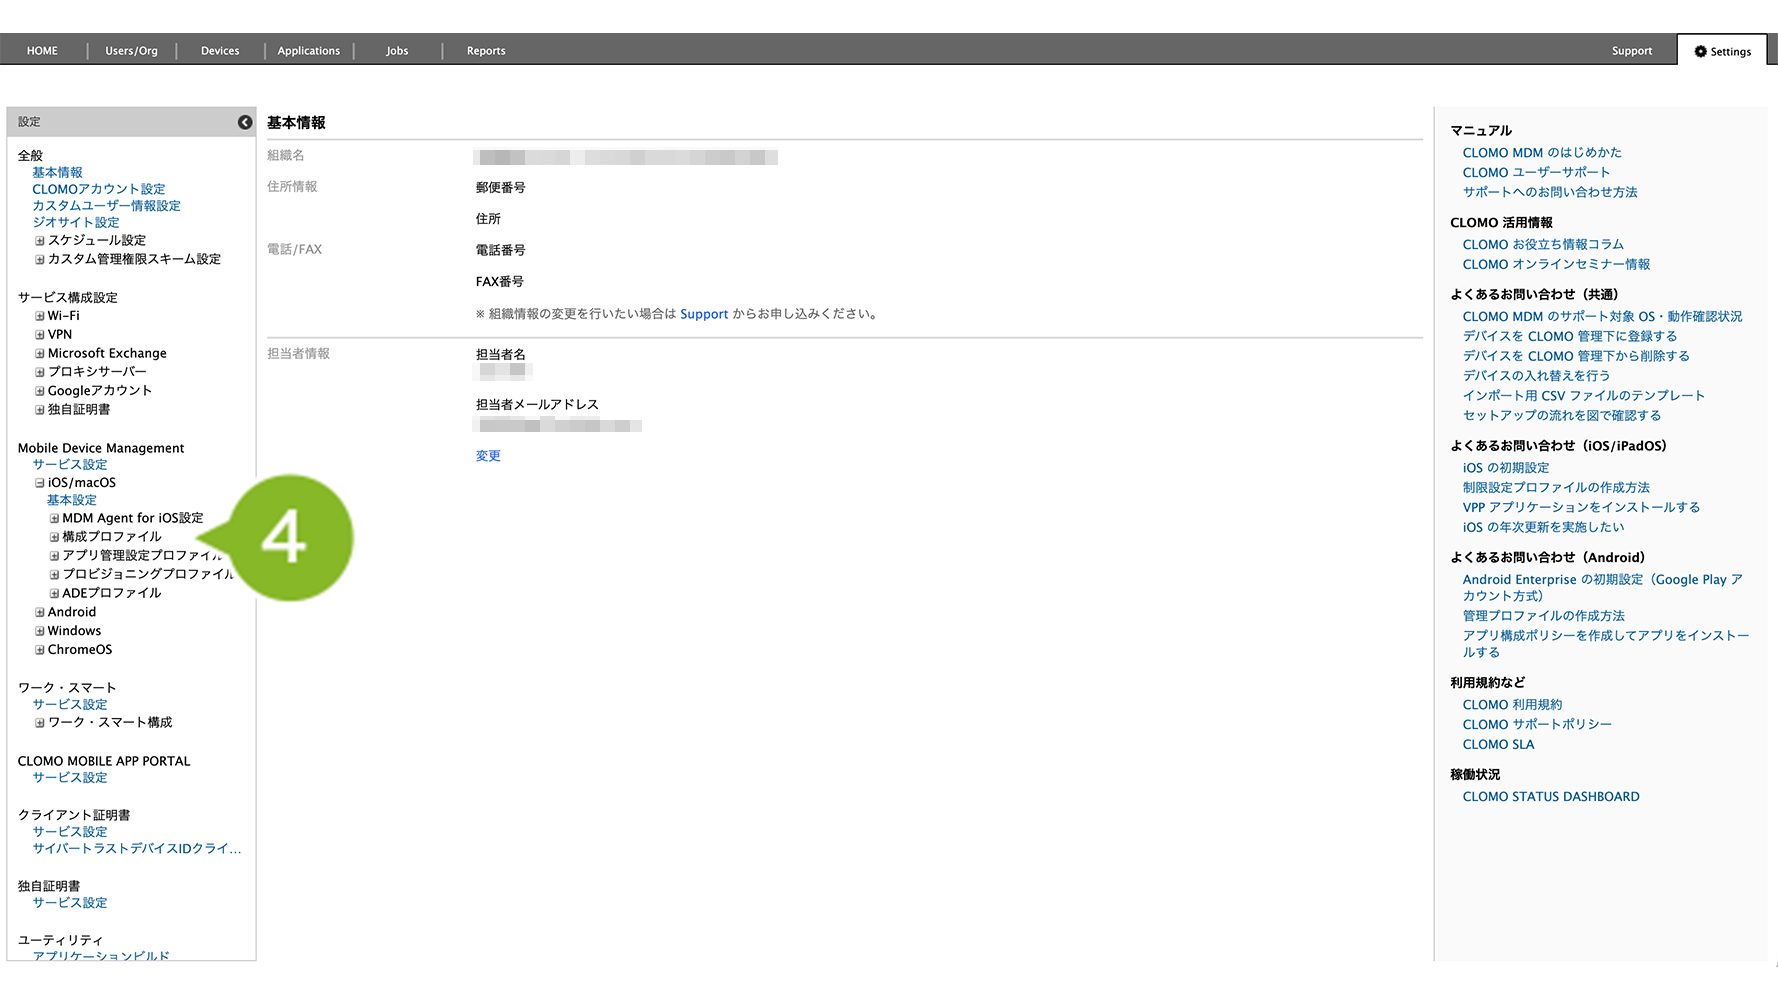Open the Applications menu

click(308, 51)
